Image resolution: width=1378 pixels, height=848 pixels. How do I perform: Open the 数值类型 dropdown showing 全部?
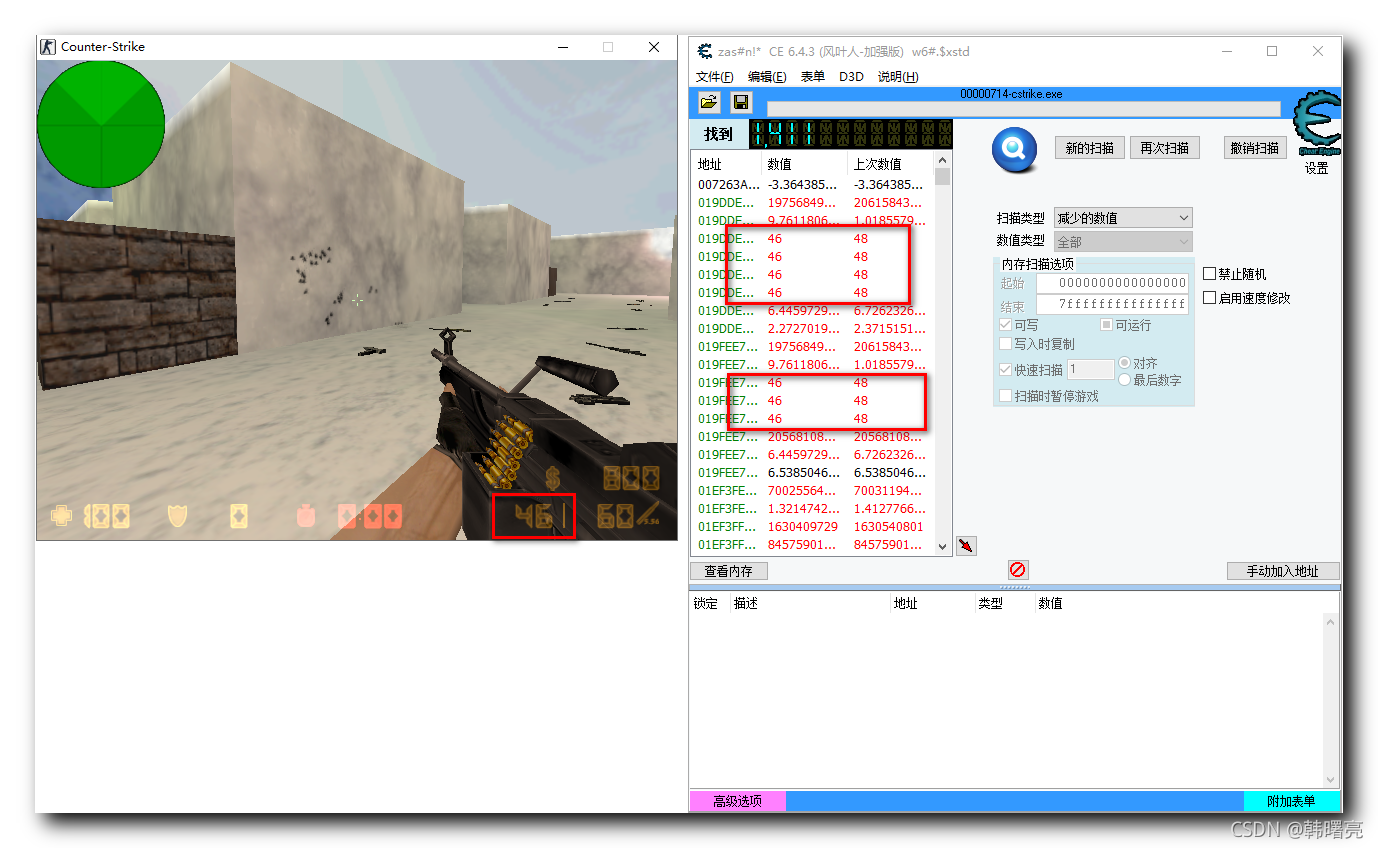pos(1122,242)
